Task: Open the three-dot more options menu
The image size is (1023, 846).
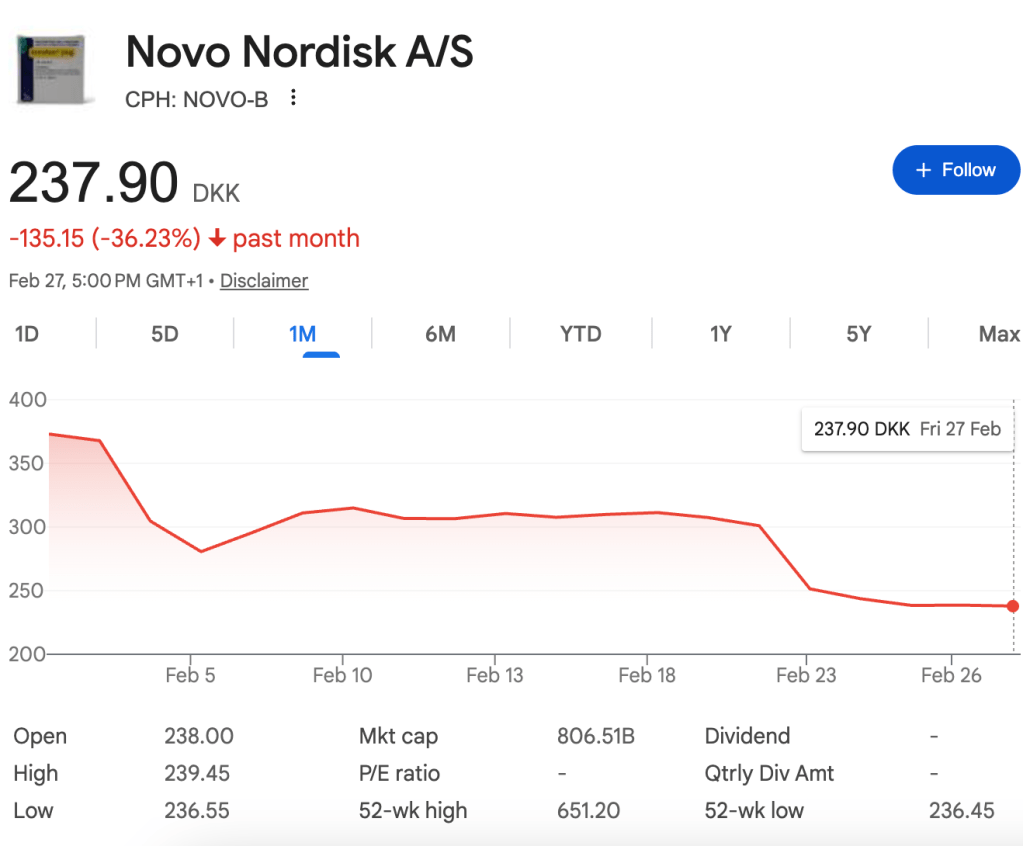Action: click(x=293, y=98)
